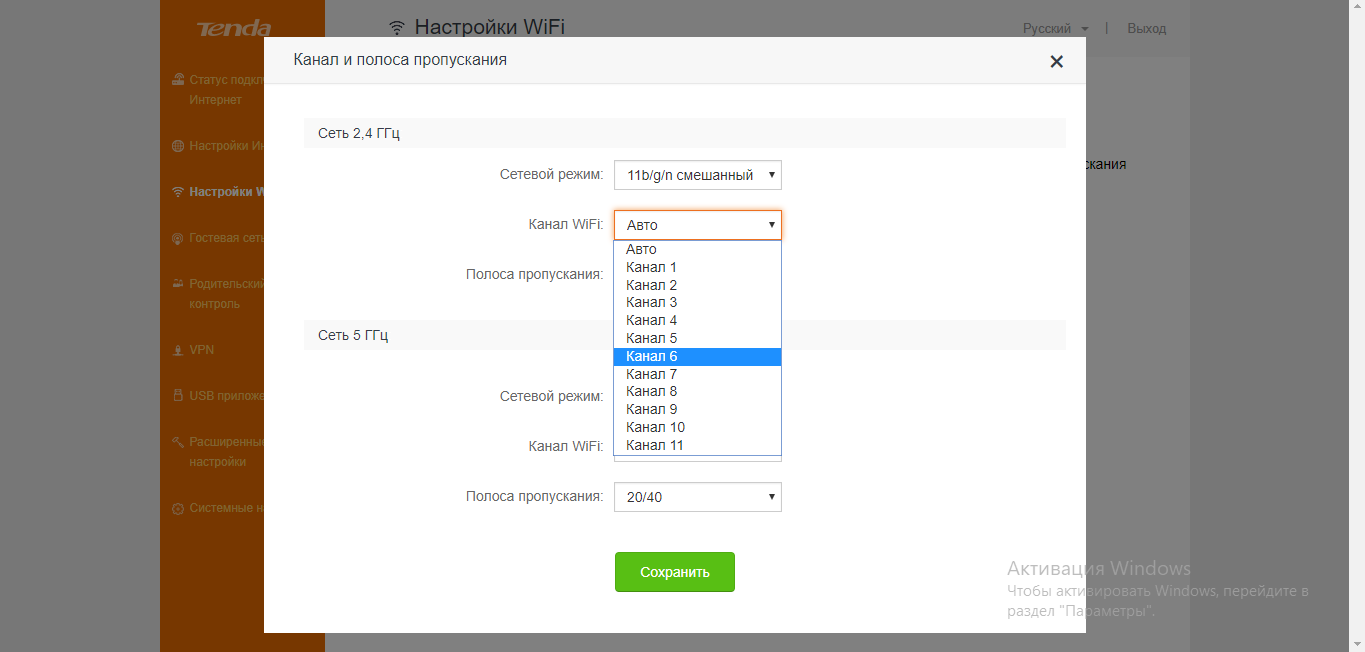Viewport: 1365px width, 652px height.
Task: Click the guest network sidebar icon
Action: 178,238
